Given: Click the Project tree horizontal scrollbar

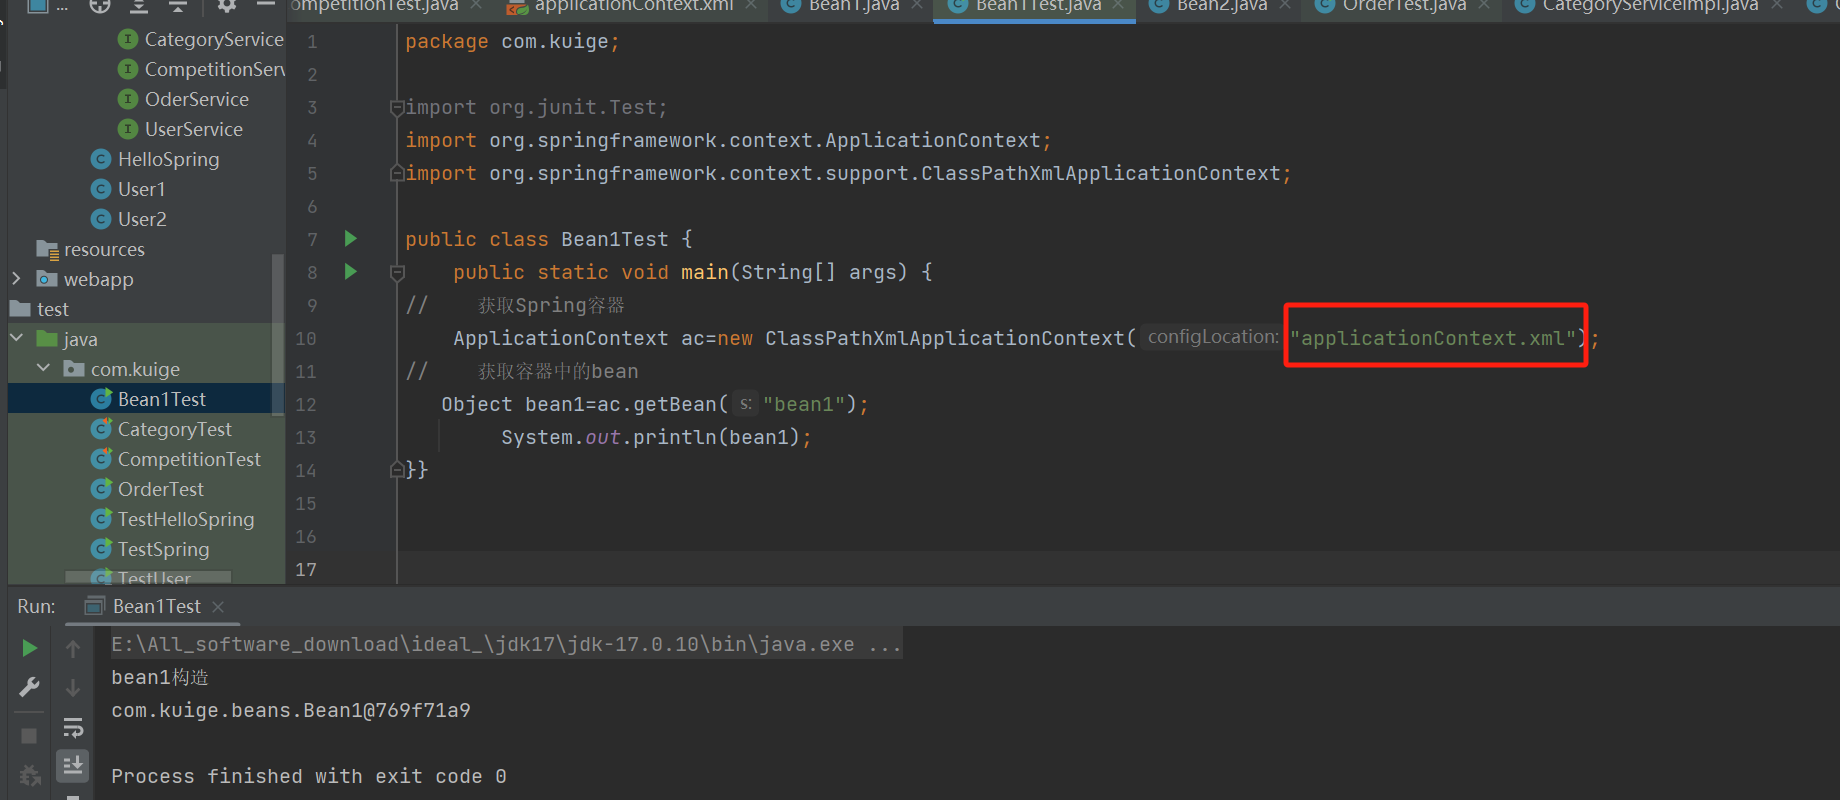Looking at the screenshot, I should tap(148, 577).
